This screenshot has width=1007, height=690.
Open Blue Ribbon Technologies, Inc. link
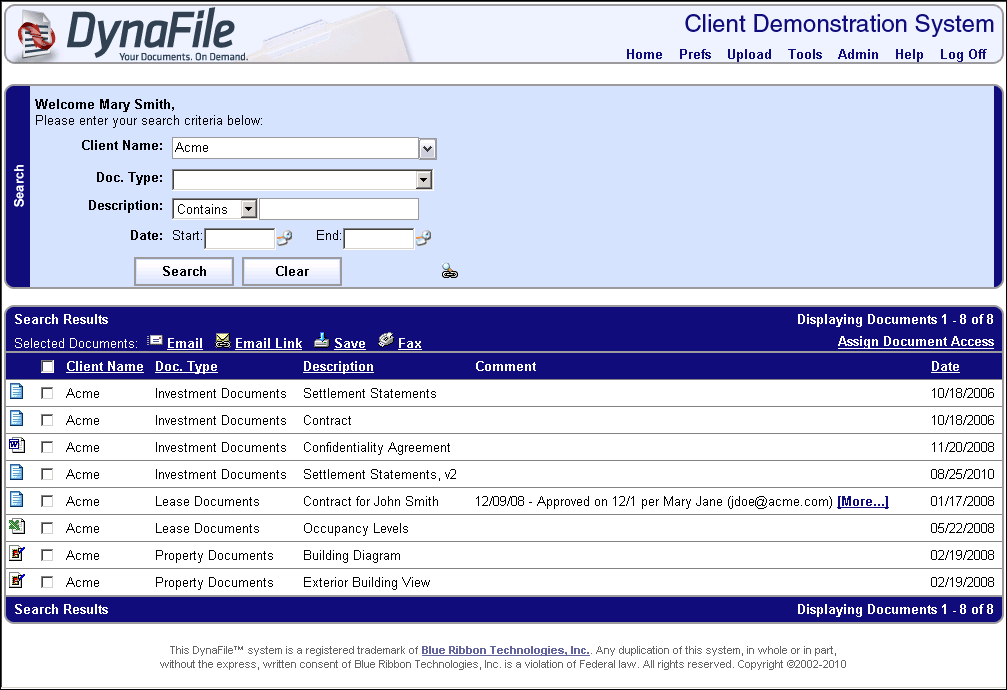[x=504, y=650]
